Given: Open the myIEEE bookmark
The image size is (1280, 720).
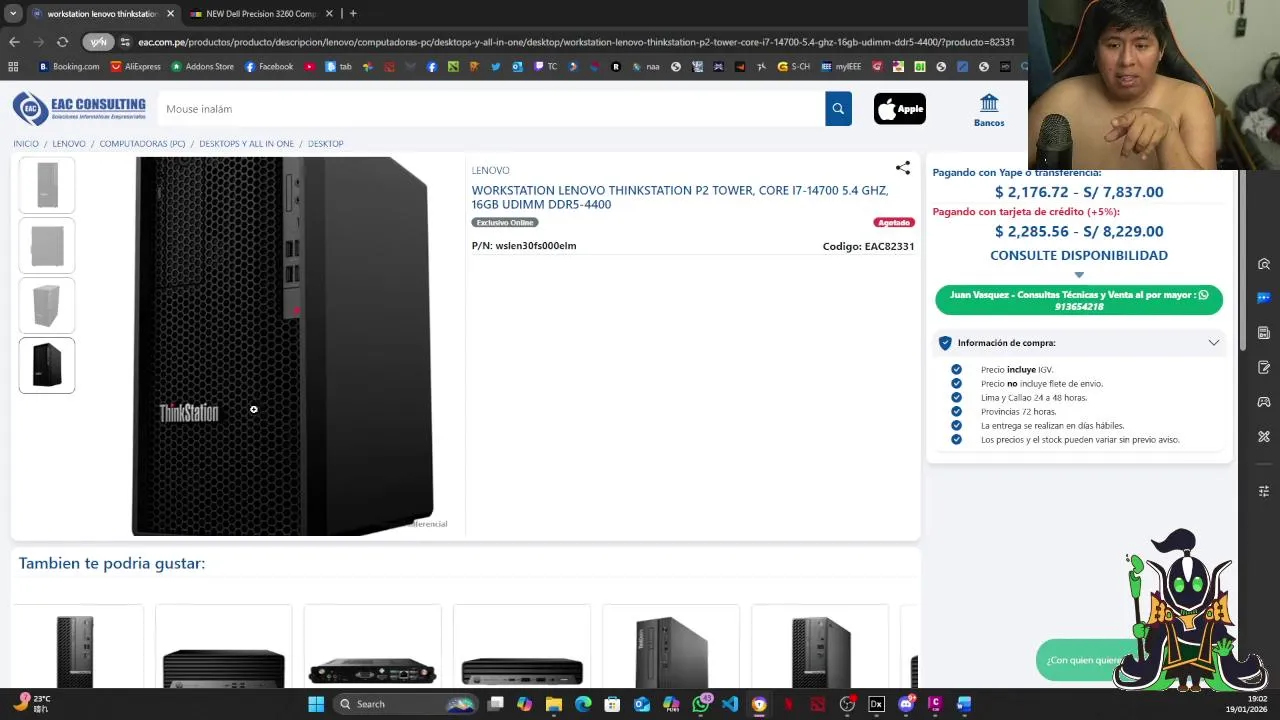Looking at the screenshot, I should (x=841, y=67).
